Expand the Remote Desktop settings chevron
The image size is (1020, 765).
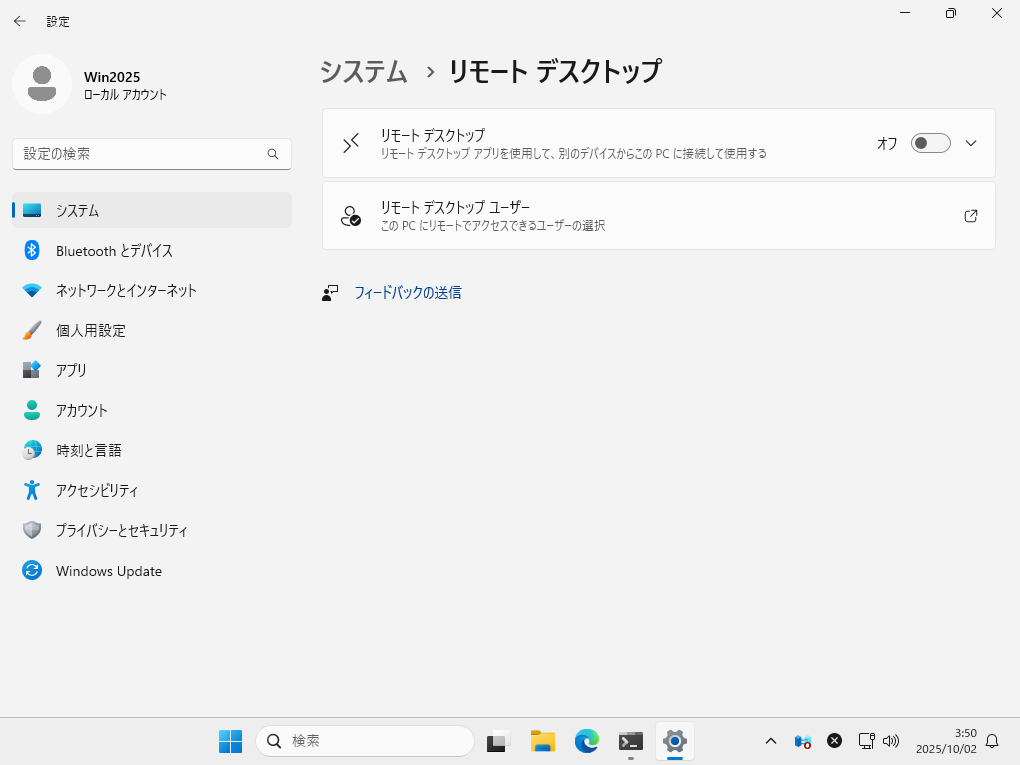click(x=970, y=143)
